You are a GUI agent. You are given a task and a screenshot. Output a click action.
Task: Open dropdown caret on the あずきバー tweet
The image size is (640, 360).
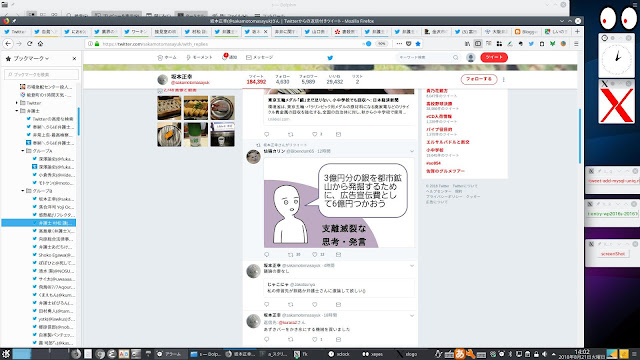coord(412,316)
